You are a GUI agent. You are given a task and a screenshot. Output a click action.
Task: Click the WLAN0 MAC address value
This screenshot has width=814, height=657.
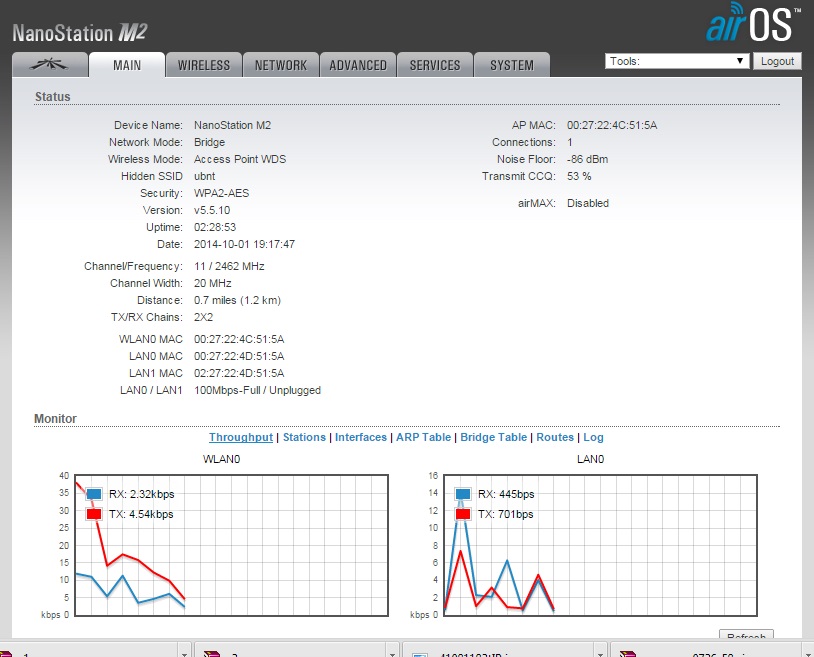239,339
